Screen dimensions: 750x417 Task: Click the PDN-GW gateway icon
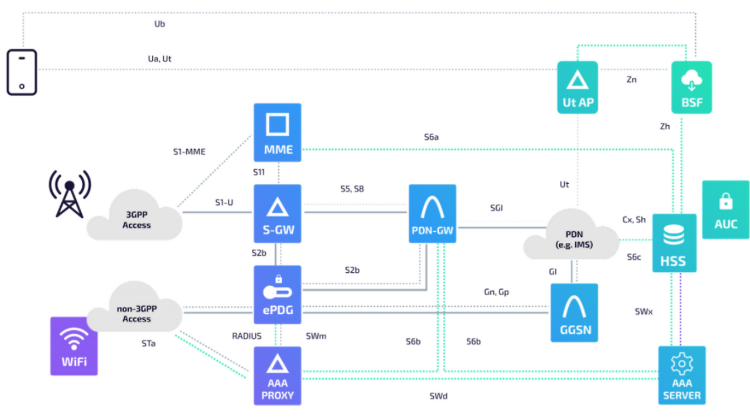(432, 214)
